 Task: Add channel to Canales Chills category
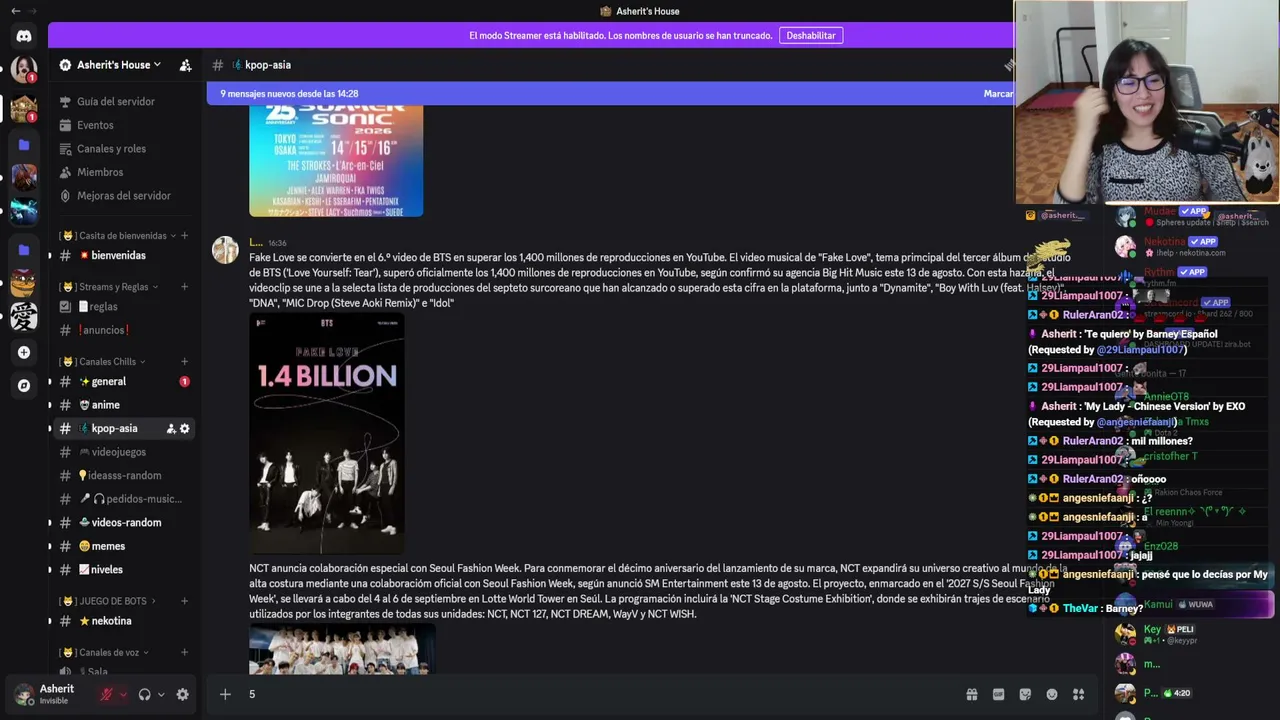[x=185, y=362]
